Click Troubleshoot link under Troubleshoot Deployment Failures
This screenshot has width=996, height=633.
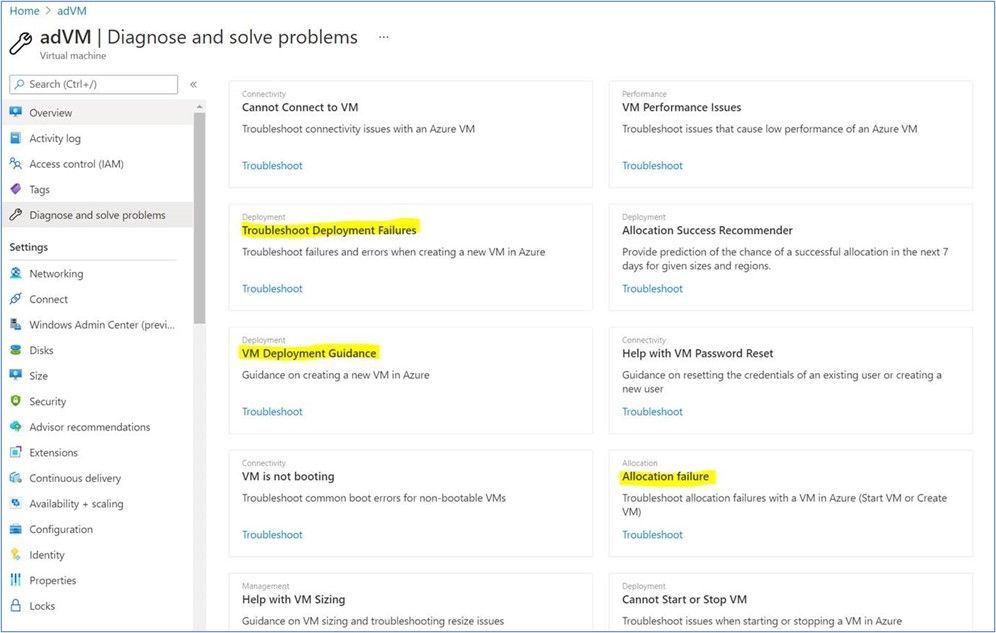[x=272, y=288]
